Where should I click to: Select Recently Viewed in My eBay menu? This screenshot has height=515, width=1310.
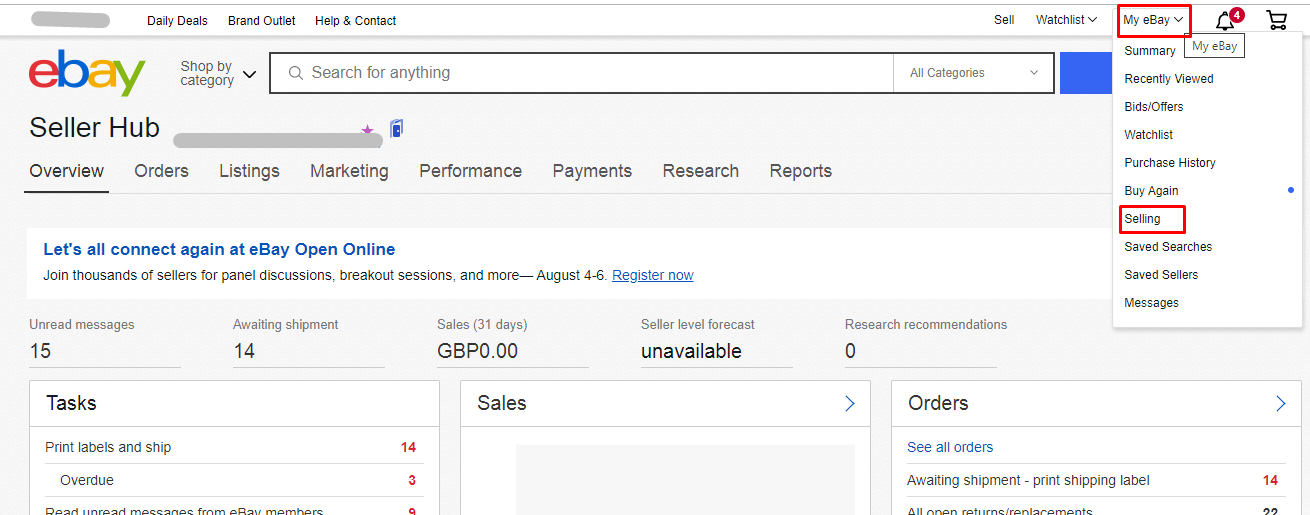point(1169,79)
